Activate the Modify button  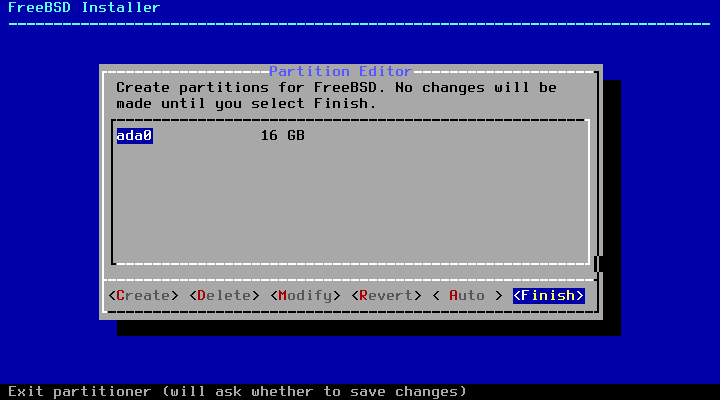click(305, 295)
